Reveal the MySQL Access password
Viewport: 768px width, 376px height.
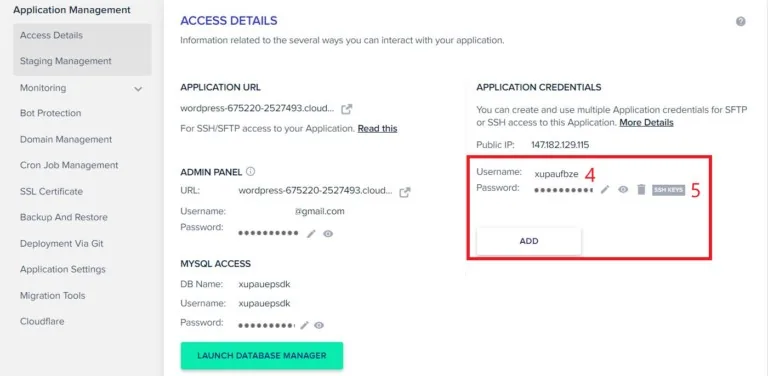click(319, 325)
